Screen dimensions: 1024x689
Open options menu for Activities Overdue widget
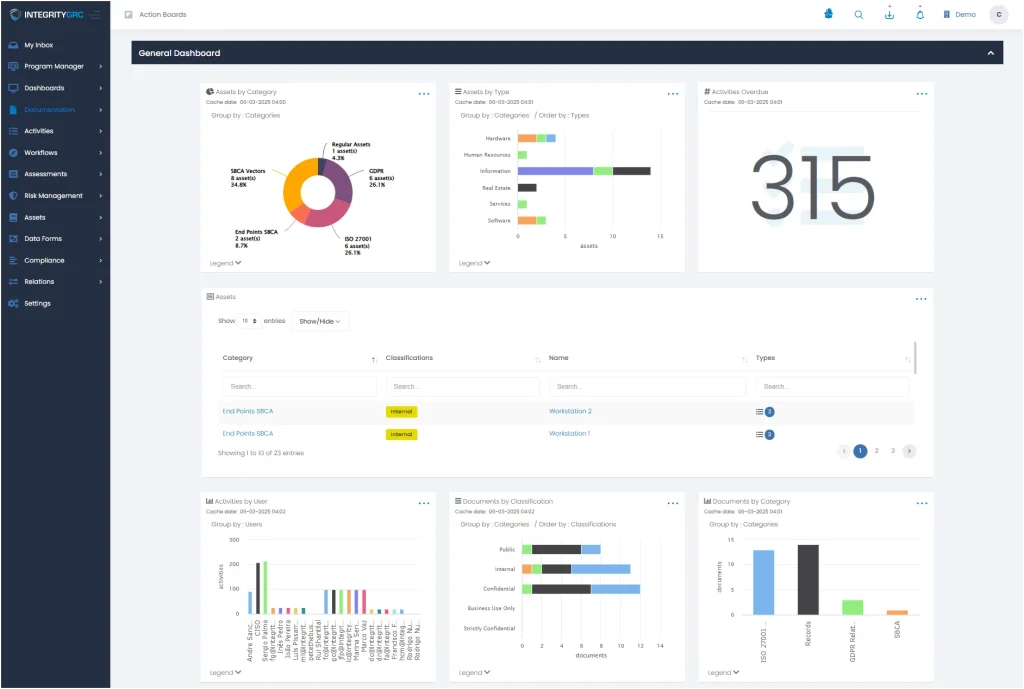[x=921, y=94]
